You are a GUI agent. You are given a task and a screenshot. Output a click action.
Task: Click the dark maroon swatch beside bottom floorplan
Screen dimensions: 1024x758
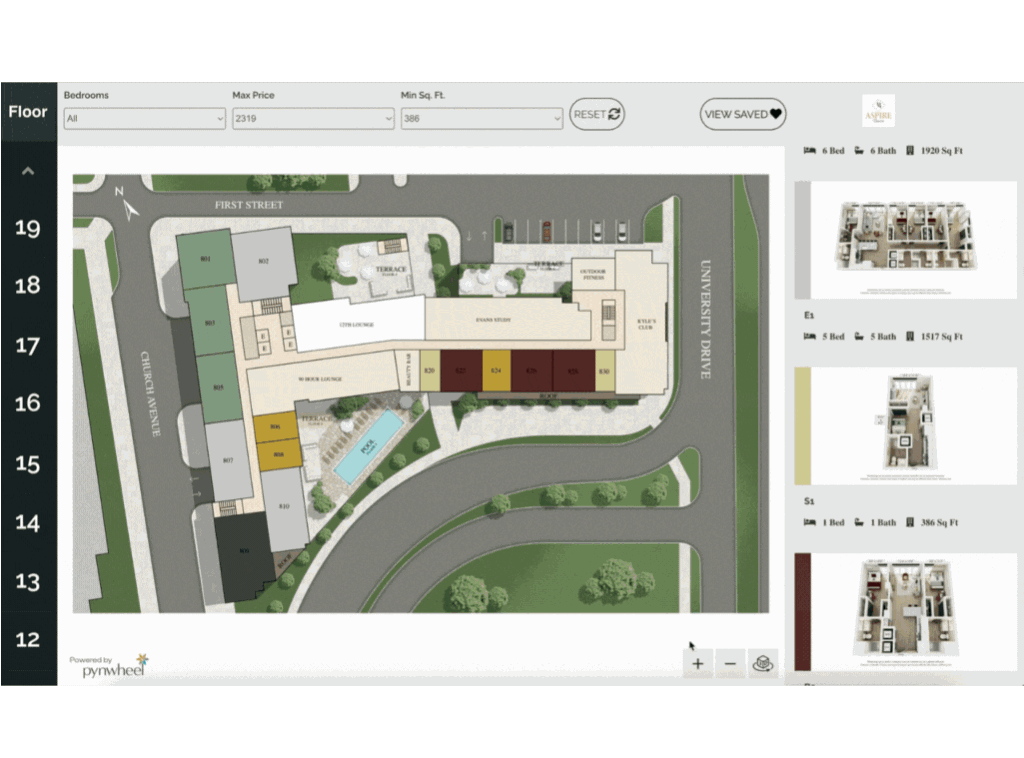coord(802,611)
